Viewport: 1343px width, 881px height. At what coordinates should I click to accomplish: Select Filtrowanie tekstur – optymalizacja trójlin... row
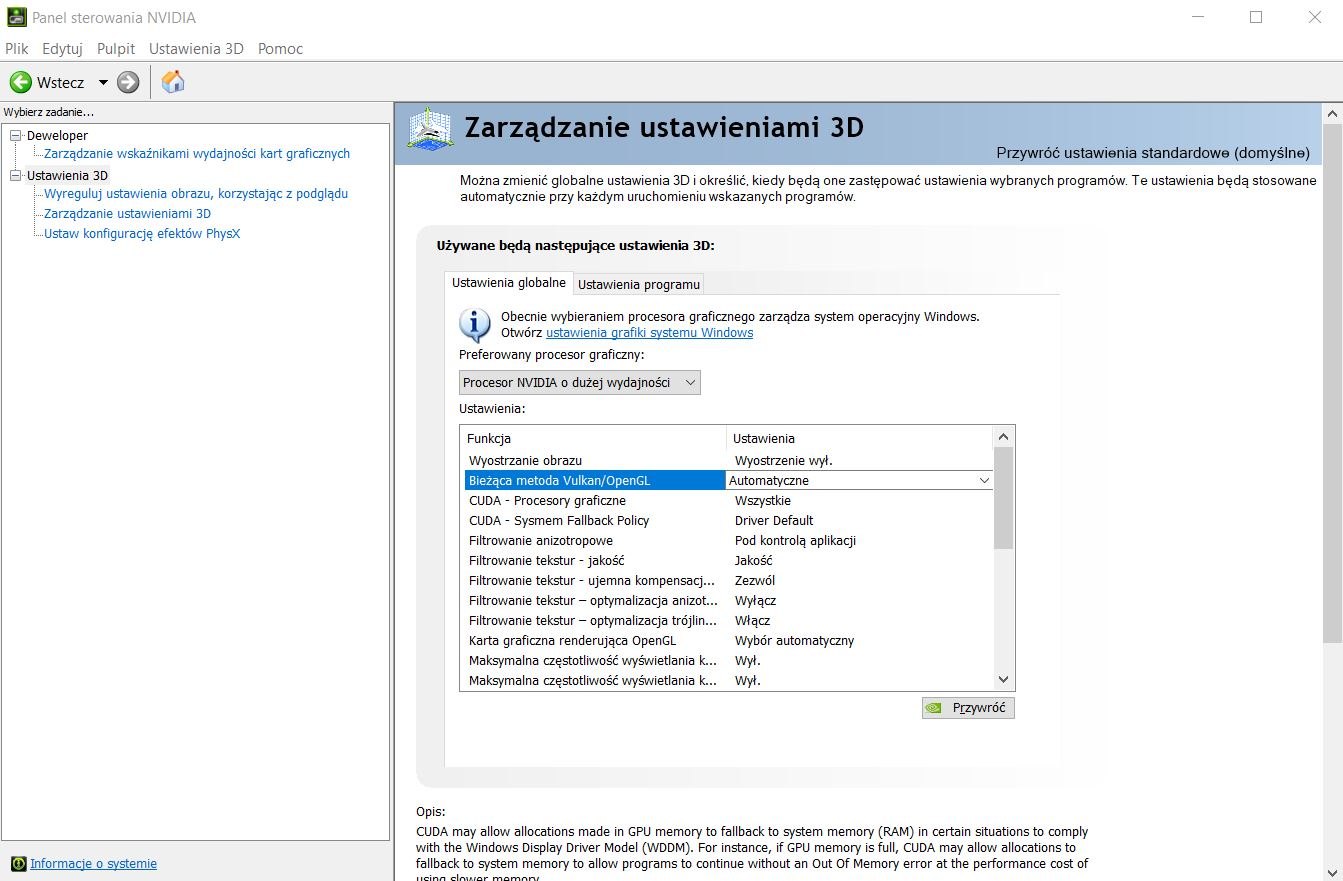coord(727,620)
